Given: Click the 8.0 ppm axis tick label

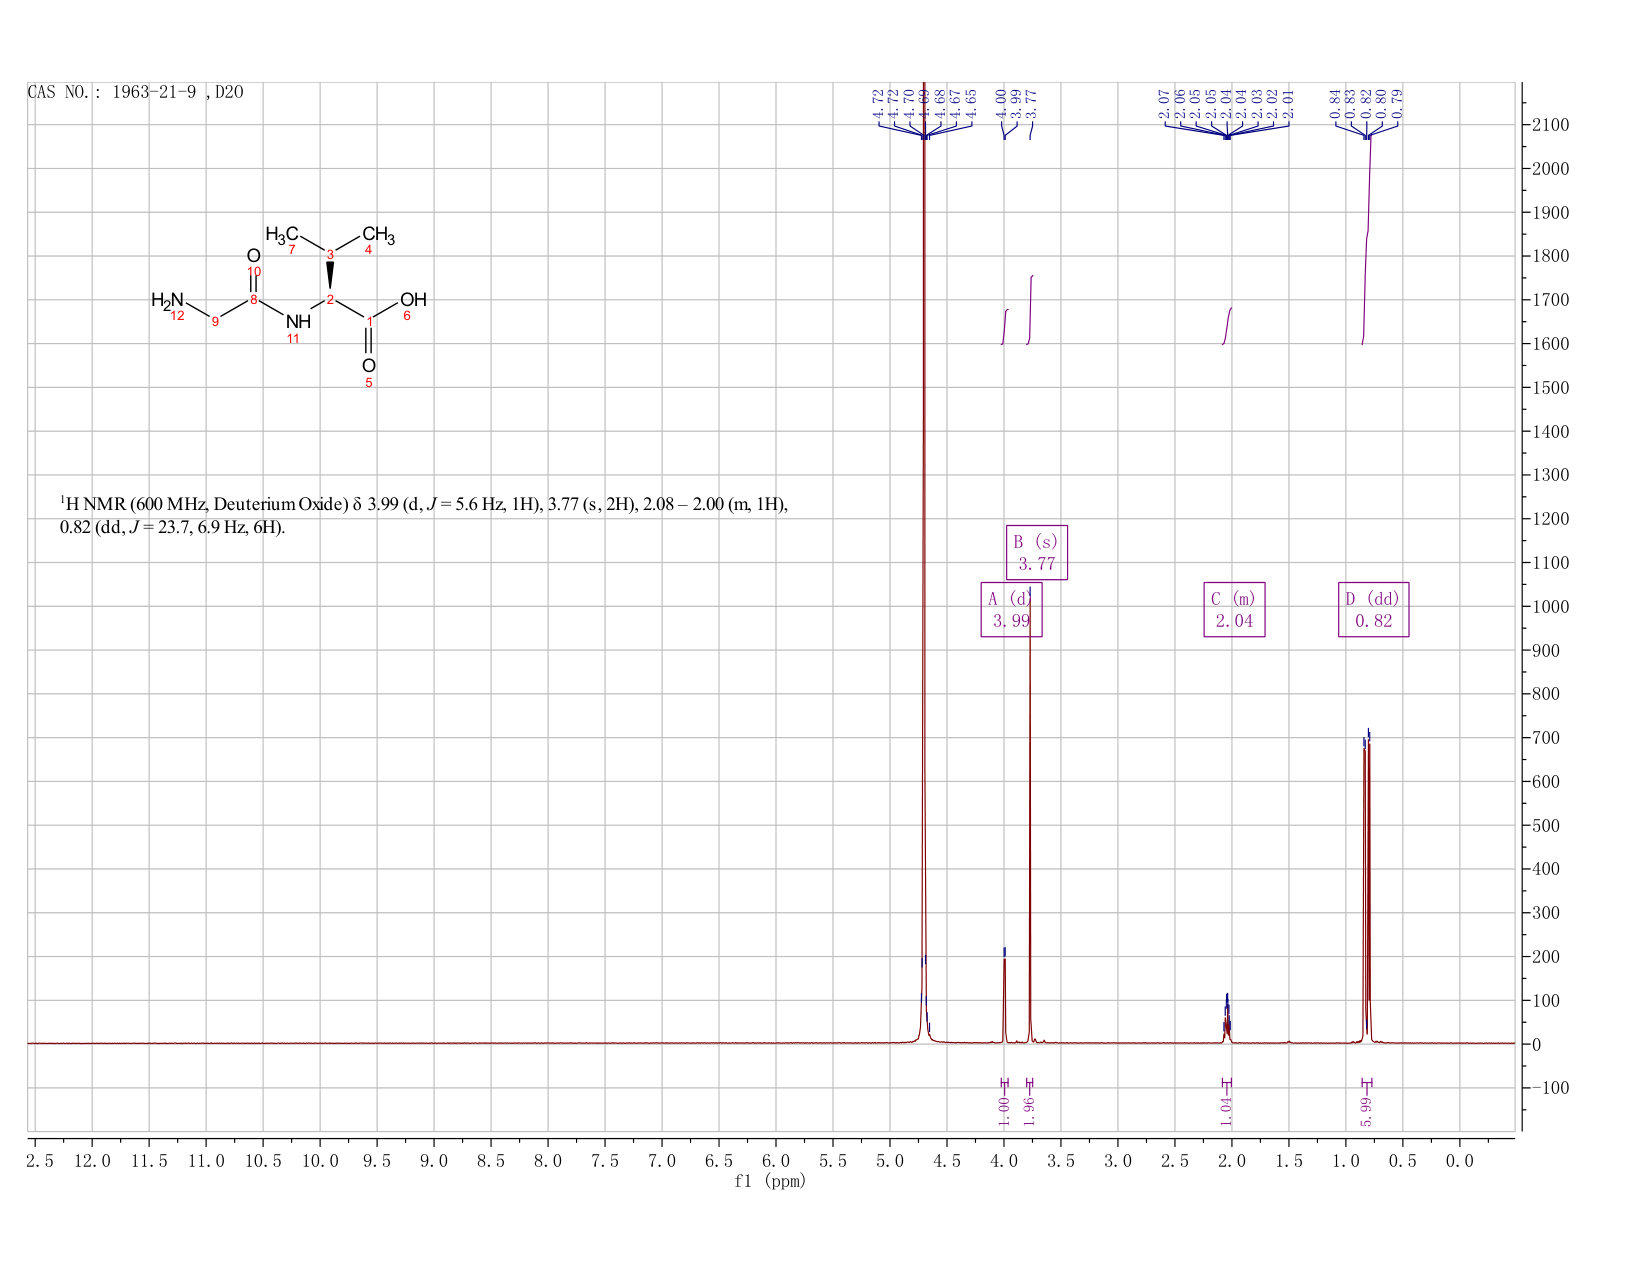Looking at the screenshot, I should (x=548, y=1161).
